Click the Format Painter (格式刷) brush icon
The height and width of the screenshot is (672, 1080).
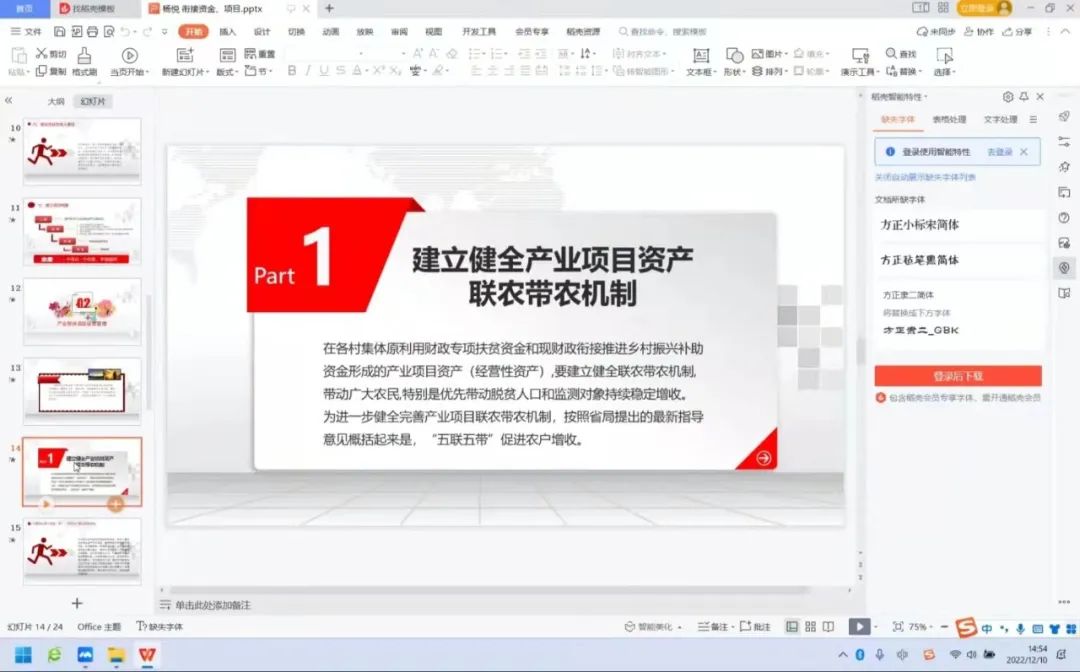point(85,55)
